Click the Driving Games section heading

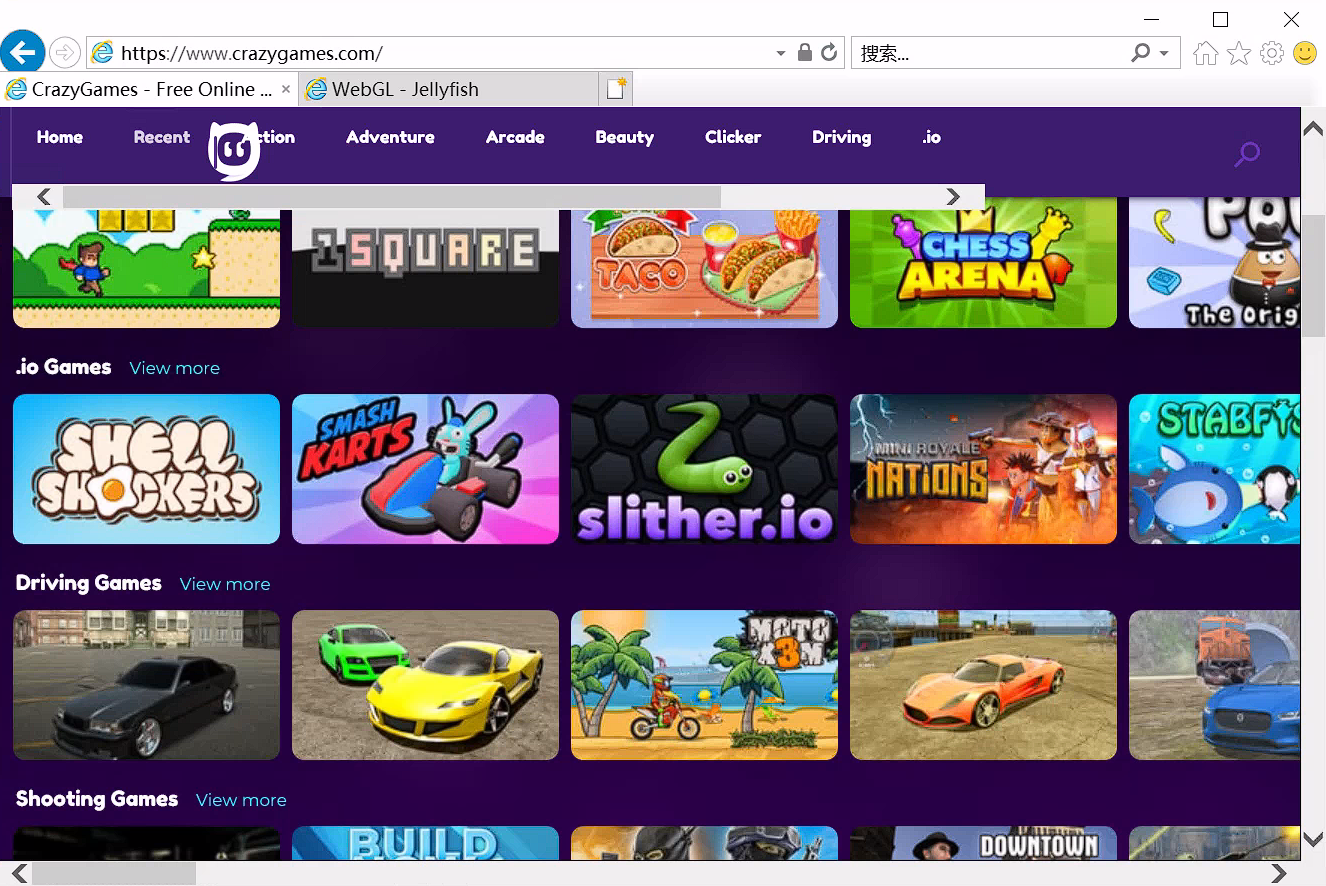[89, 583]
